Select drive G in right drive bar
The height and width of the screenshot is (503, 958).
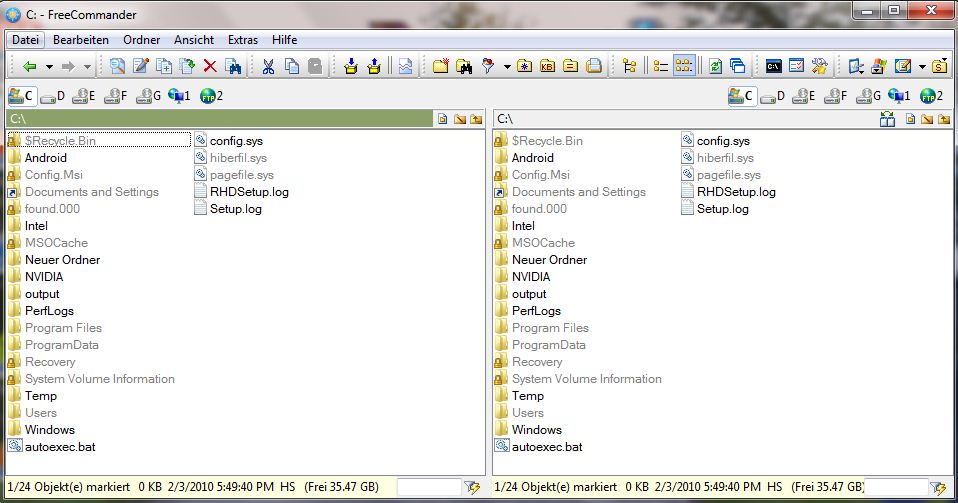pyautogui.click(x=868, y=96)
